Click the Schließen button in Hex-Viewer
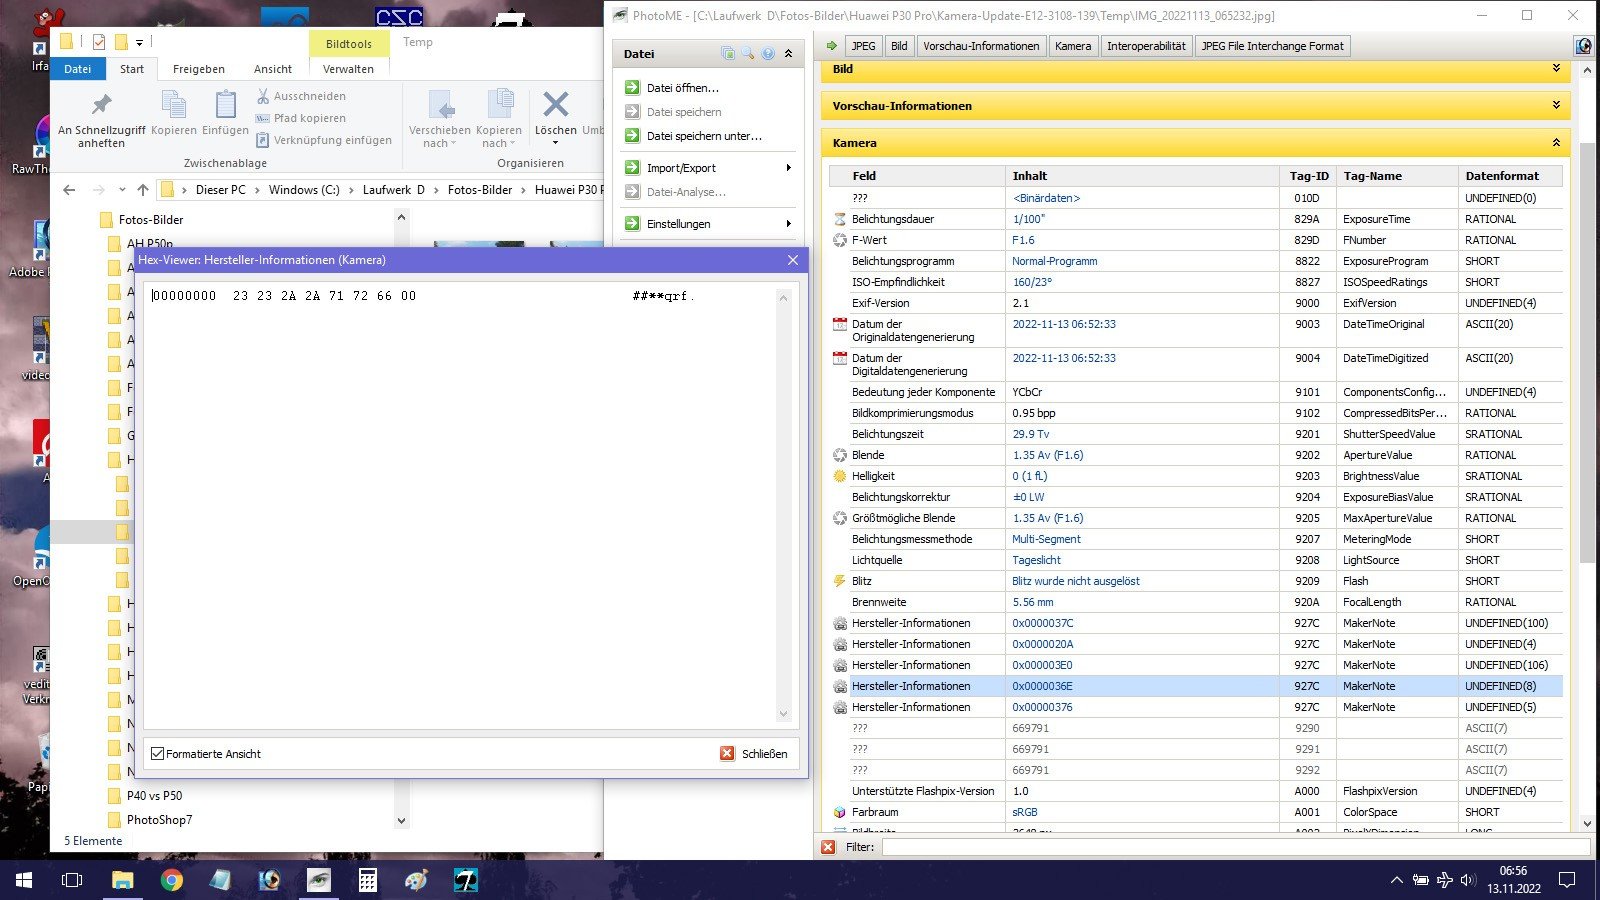 click(754, 754)
